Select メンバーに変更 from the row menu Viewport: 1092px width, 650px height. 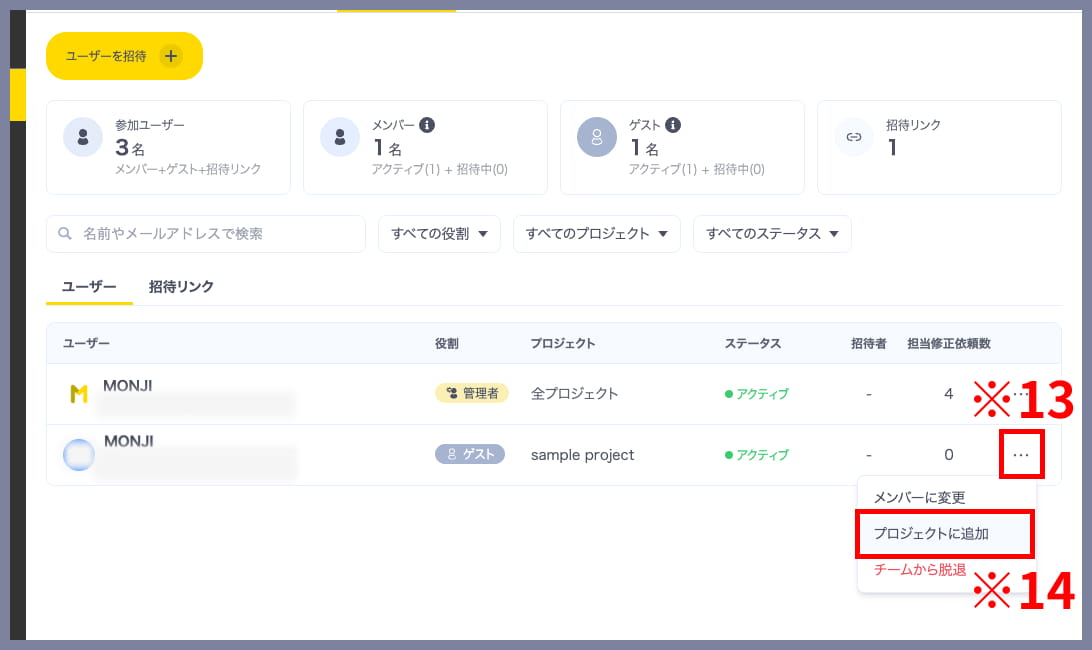(919, 497)
